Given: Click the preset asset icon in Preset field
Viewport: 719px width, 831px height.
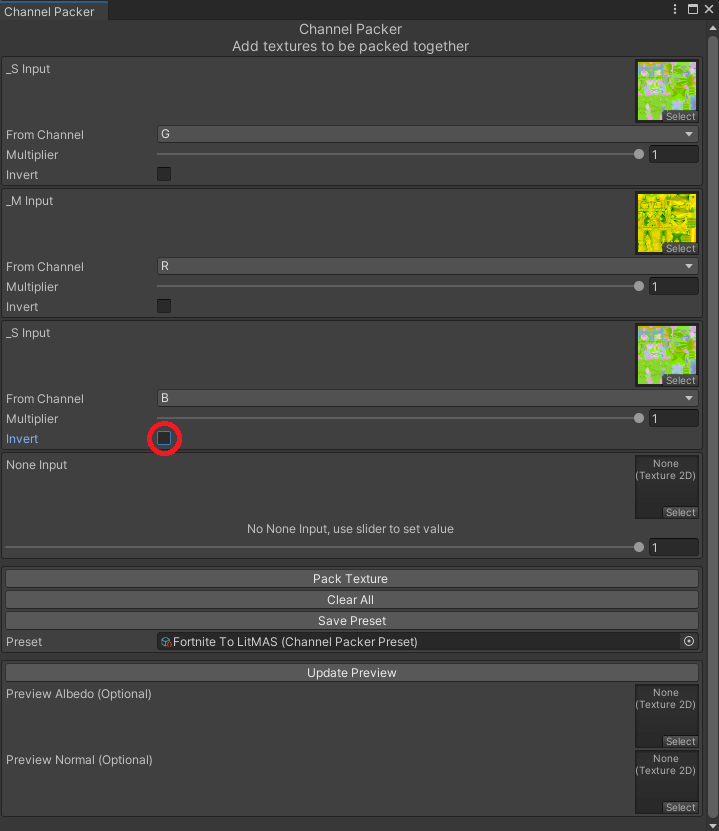Looking at the screenshot, I should [166, 642].
